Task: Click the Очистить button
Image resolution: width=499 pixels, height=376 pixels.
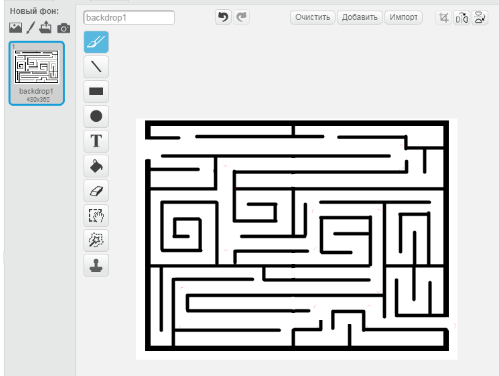Action: (313, 17)
